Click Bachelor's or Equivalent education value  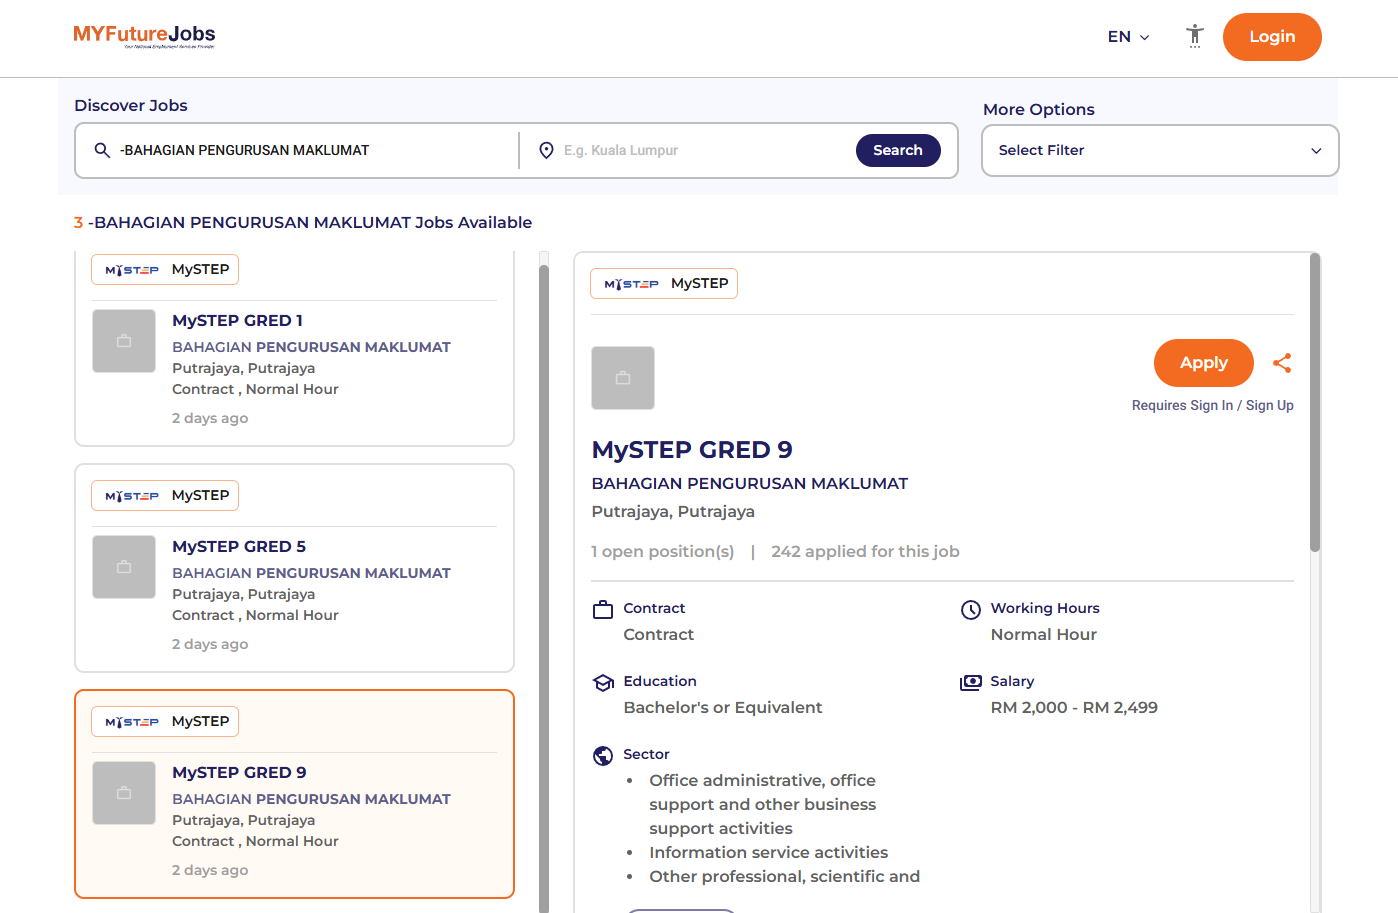tap(723, 708)
